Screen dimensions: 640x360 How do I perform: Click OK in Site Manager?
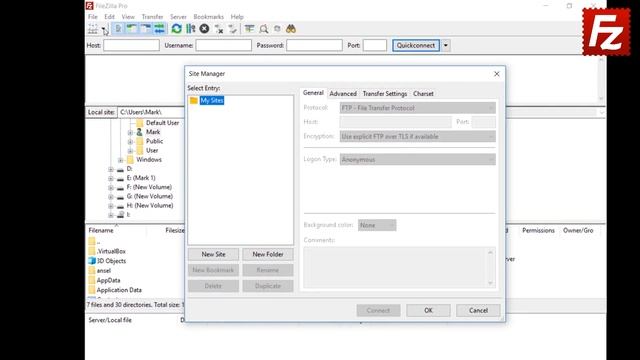point(428,310)
